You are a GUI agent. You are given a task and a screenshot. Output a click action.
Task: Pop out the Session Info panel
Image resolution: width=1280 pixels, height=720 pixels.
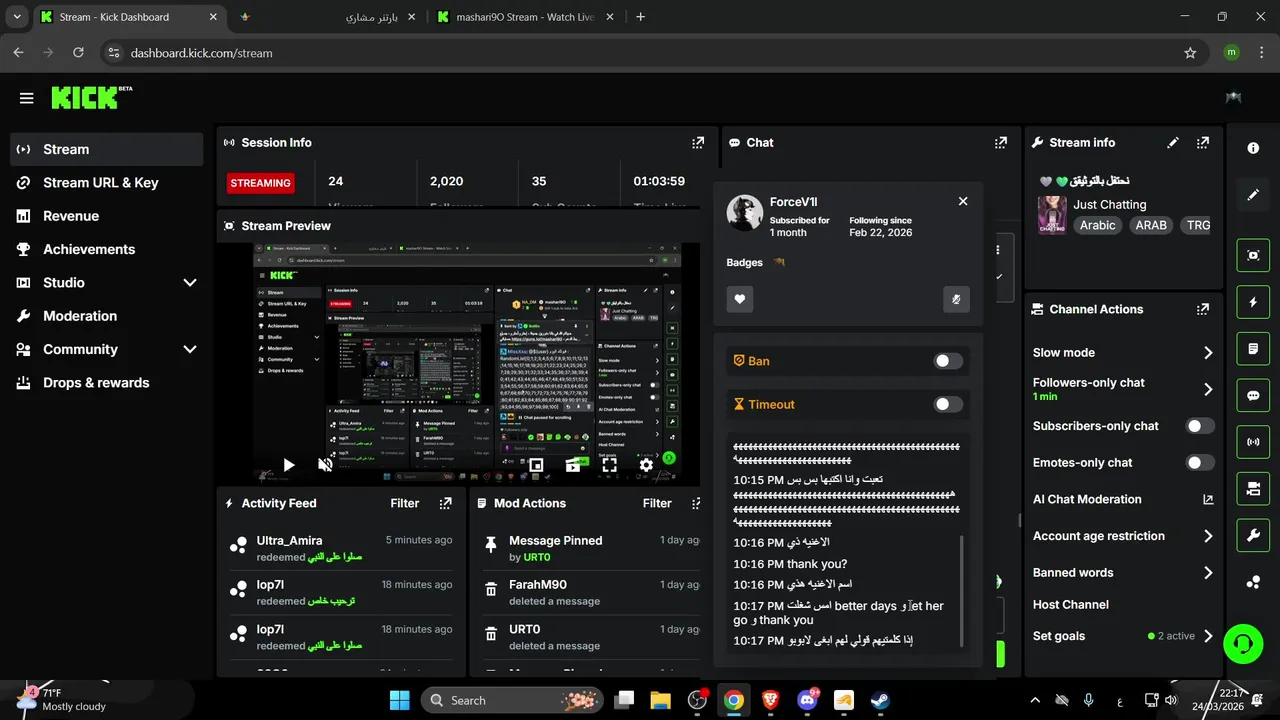pyautogui.click(x=698, y=143)
